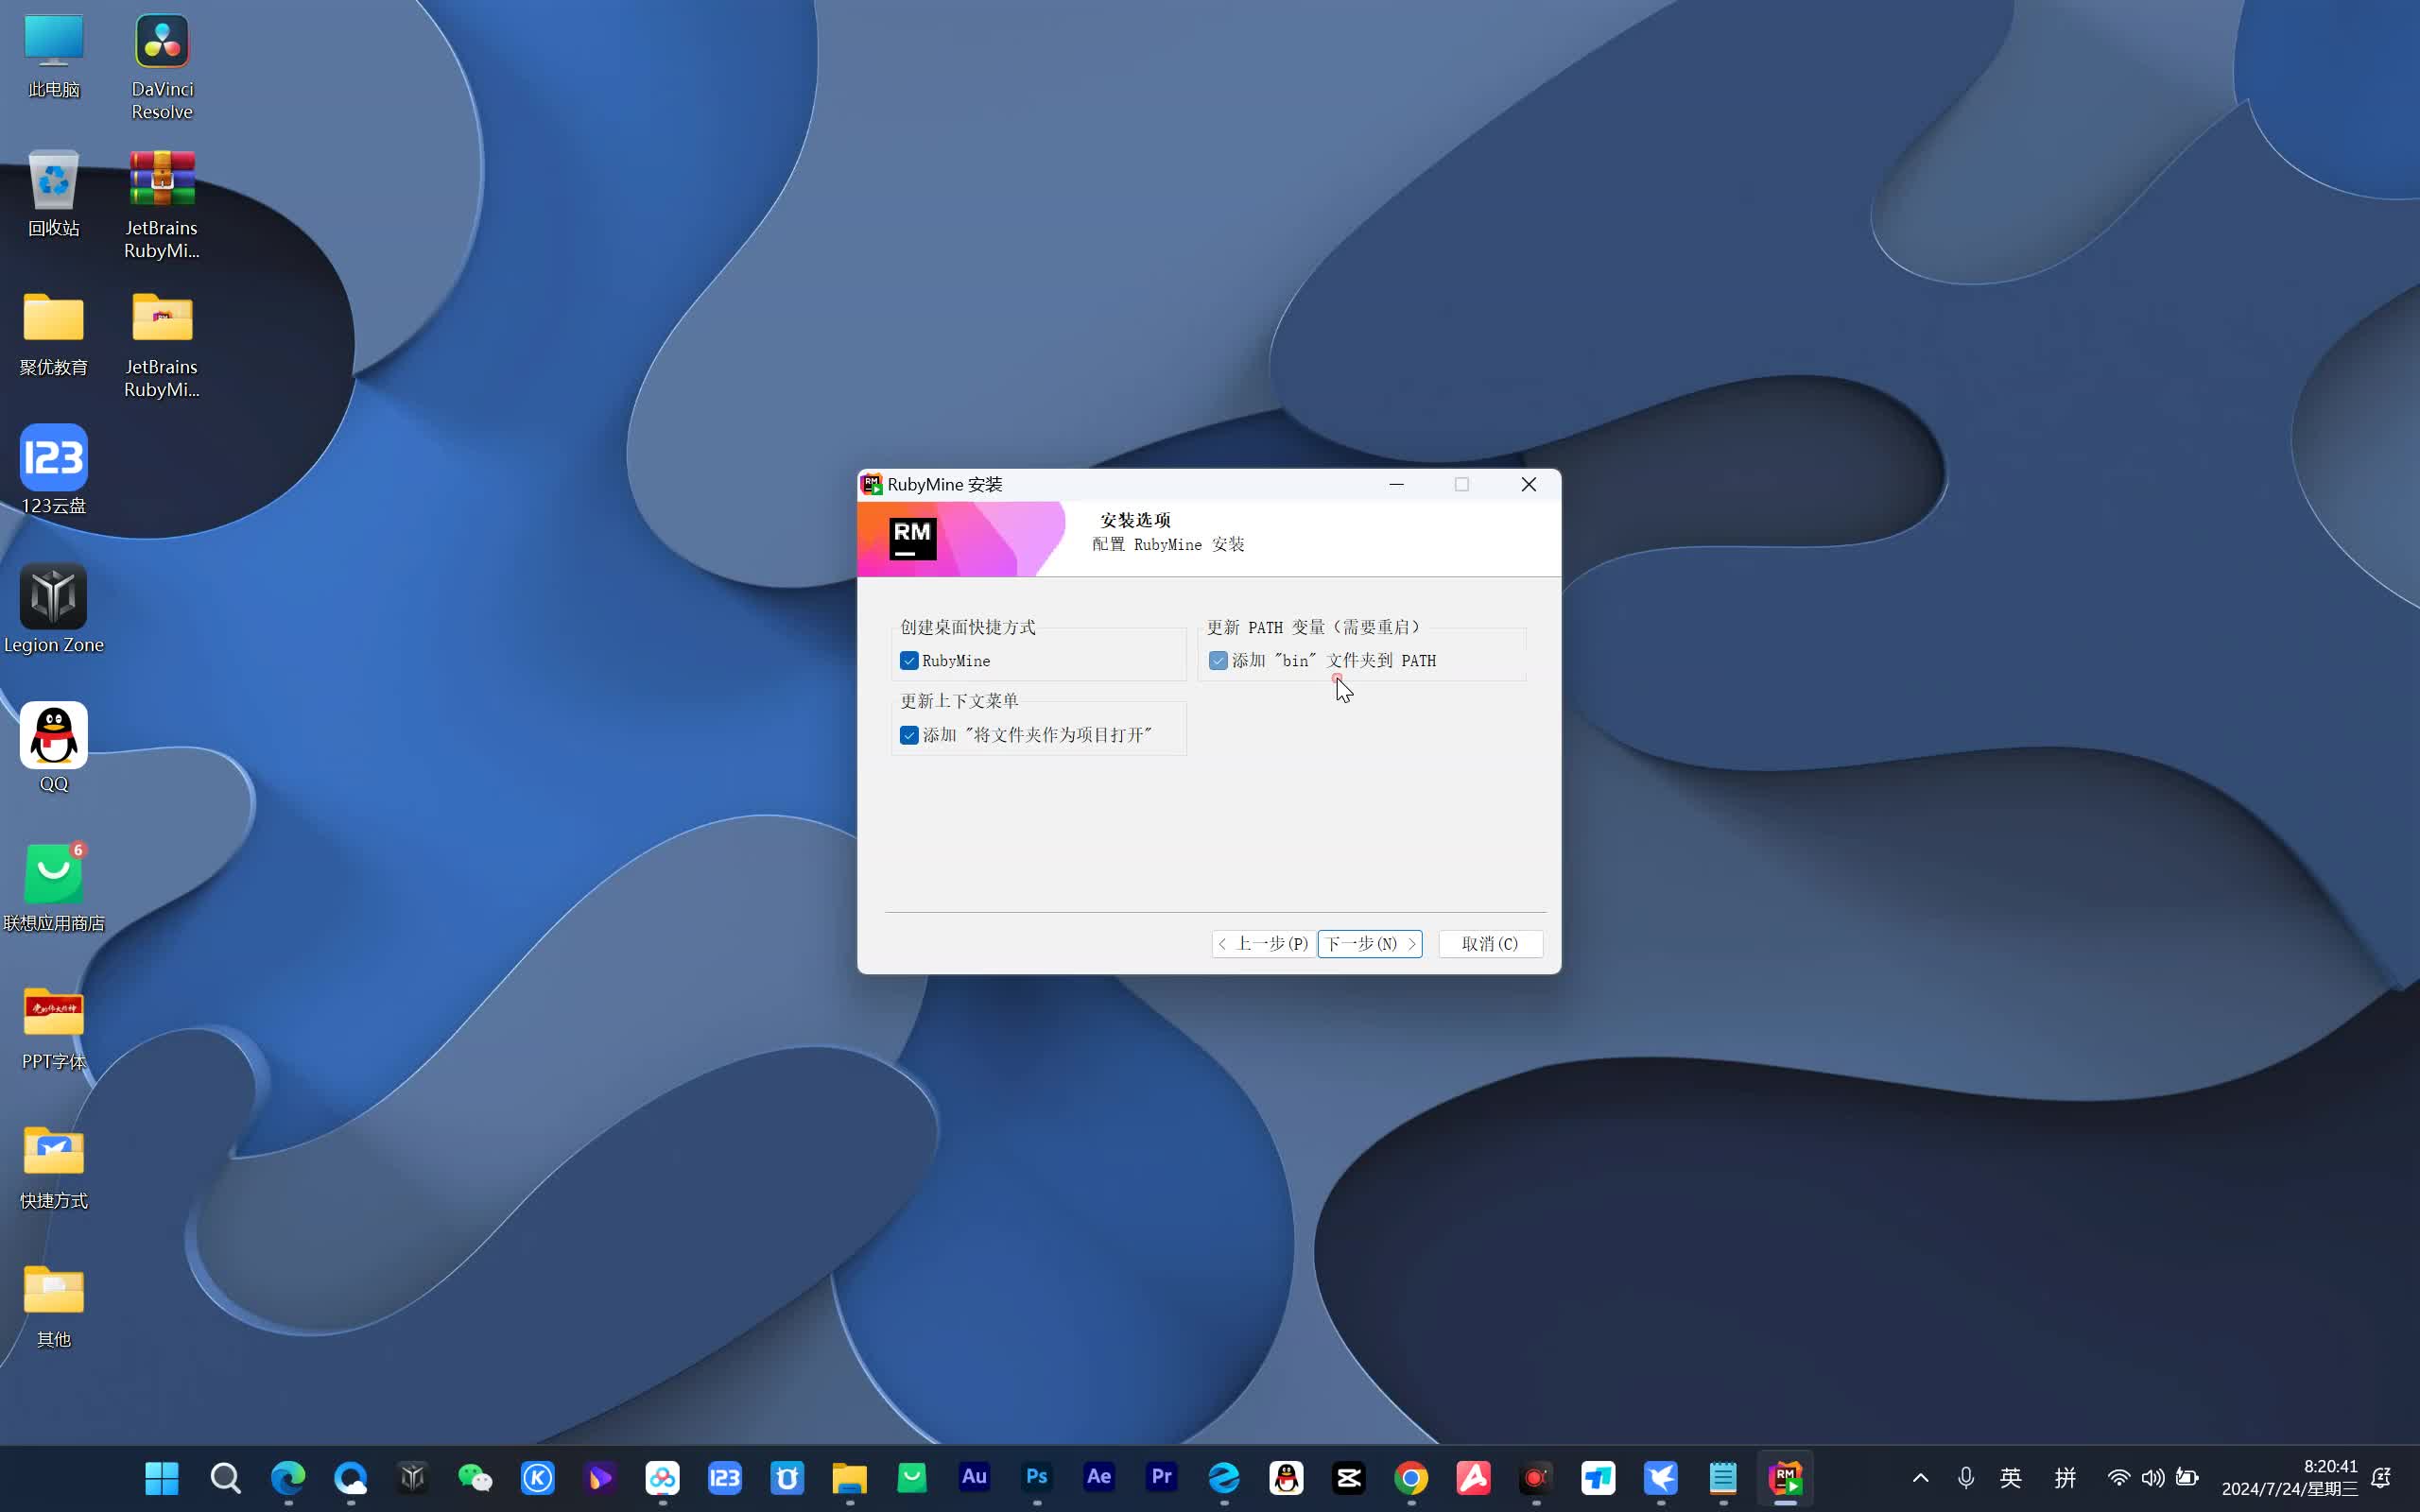Toggle the open-folder-as-project context menu checkbox

[x=909, y=735]
